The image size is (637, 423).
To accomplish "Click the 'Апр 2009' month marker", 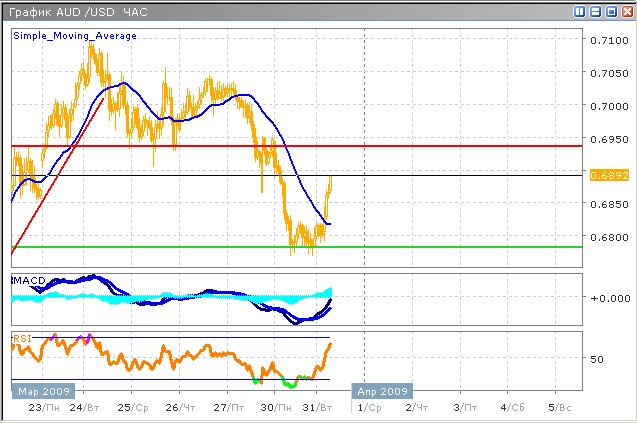I will click(x=380, y=391).
